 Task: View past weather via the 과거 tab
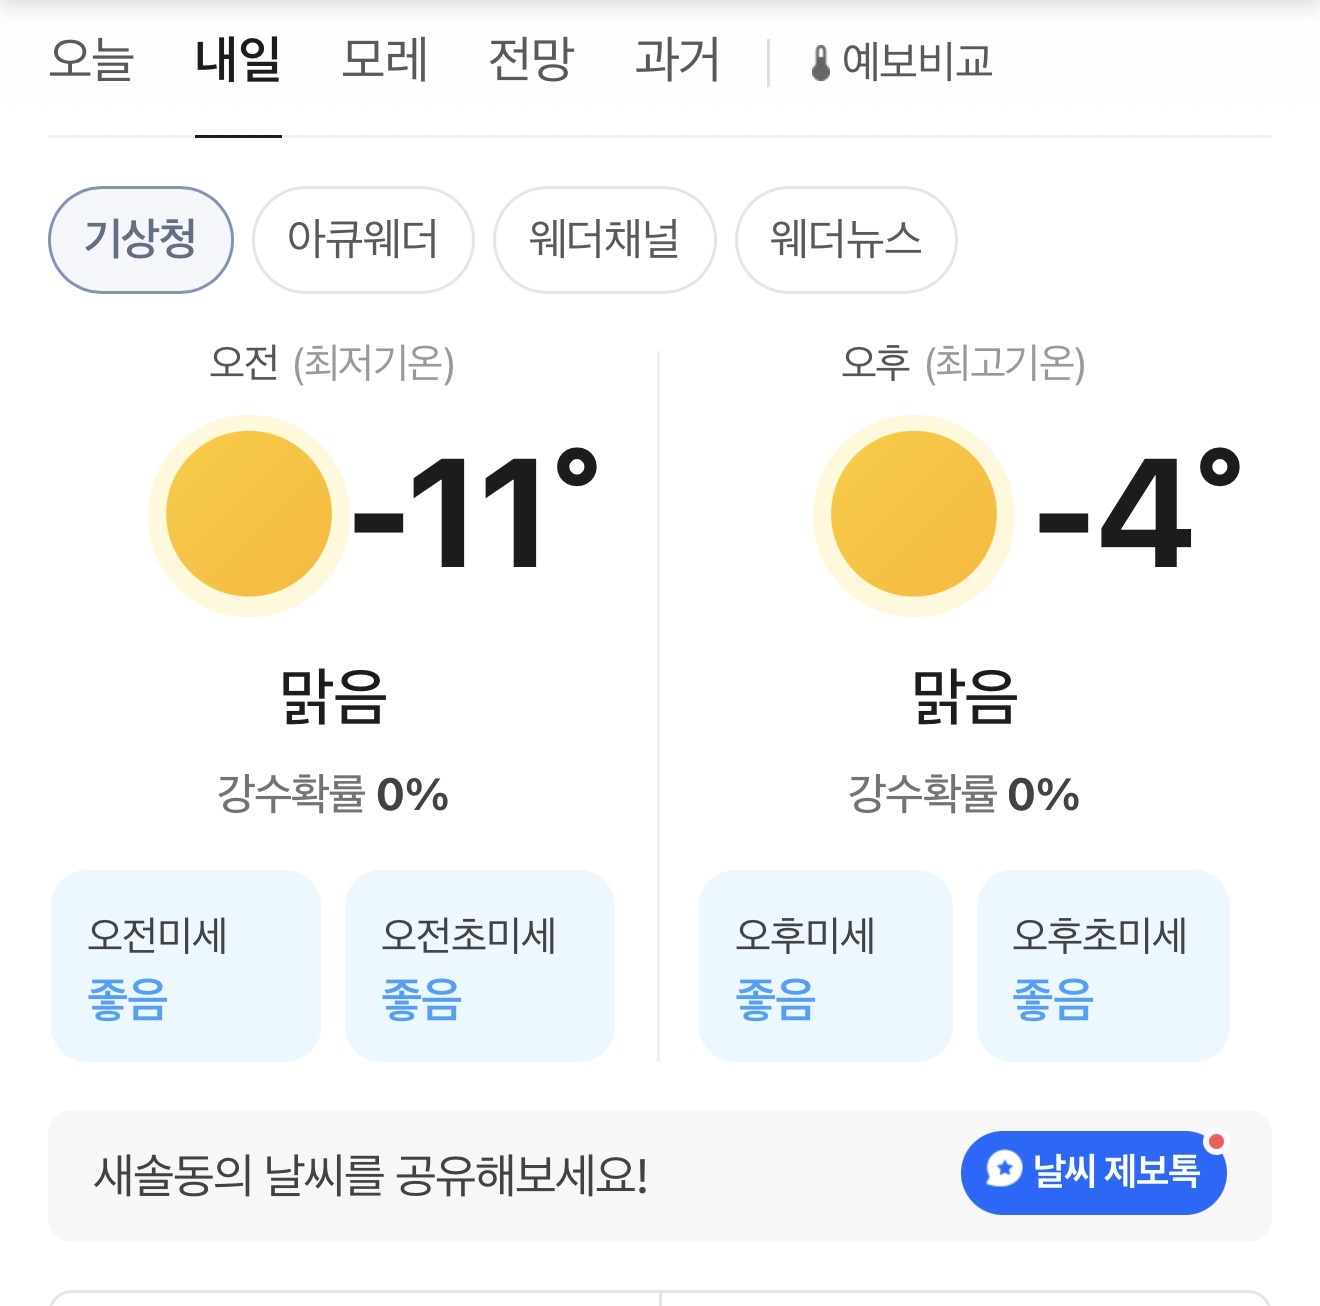click(x=677, y=61)
